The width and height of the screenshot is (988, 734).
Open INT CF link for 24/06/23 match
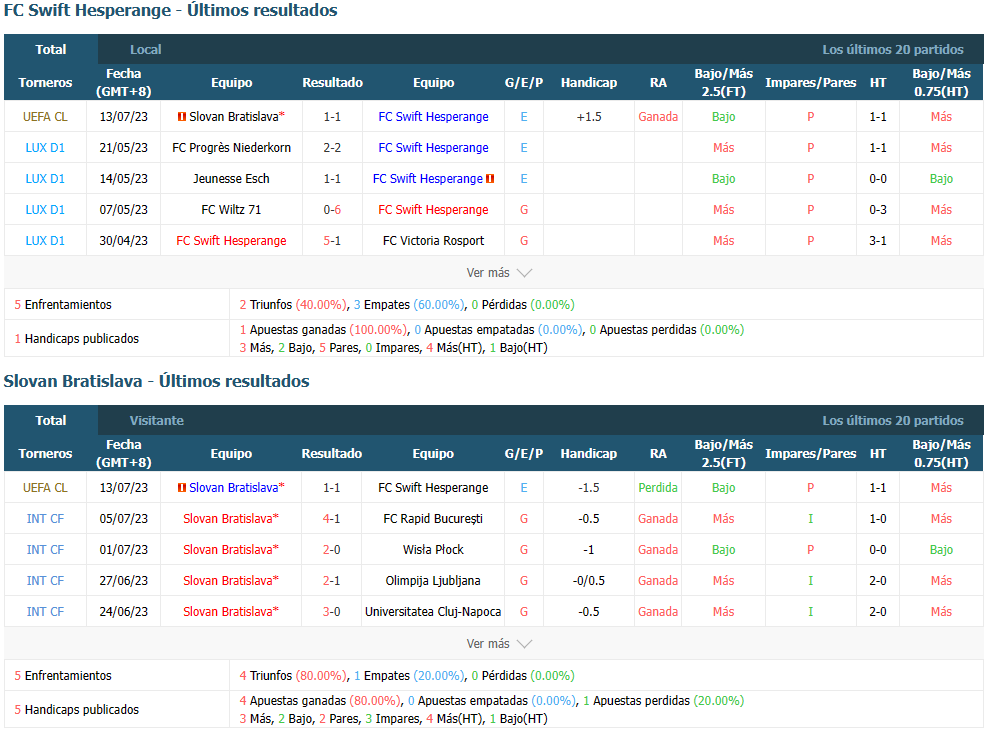tap(45, 611)
